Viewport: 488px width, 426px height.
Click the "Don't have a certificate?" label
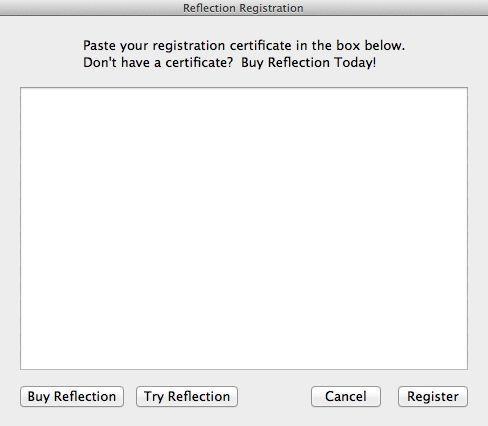pos(158,63)
